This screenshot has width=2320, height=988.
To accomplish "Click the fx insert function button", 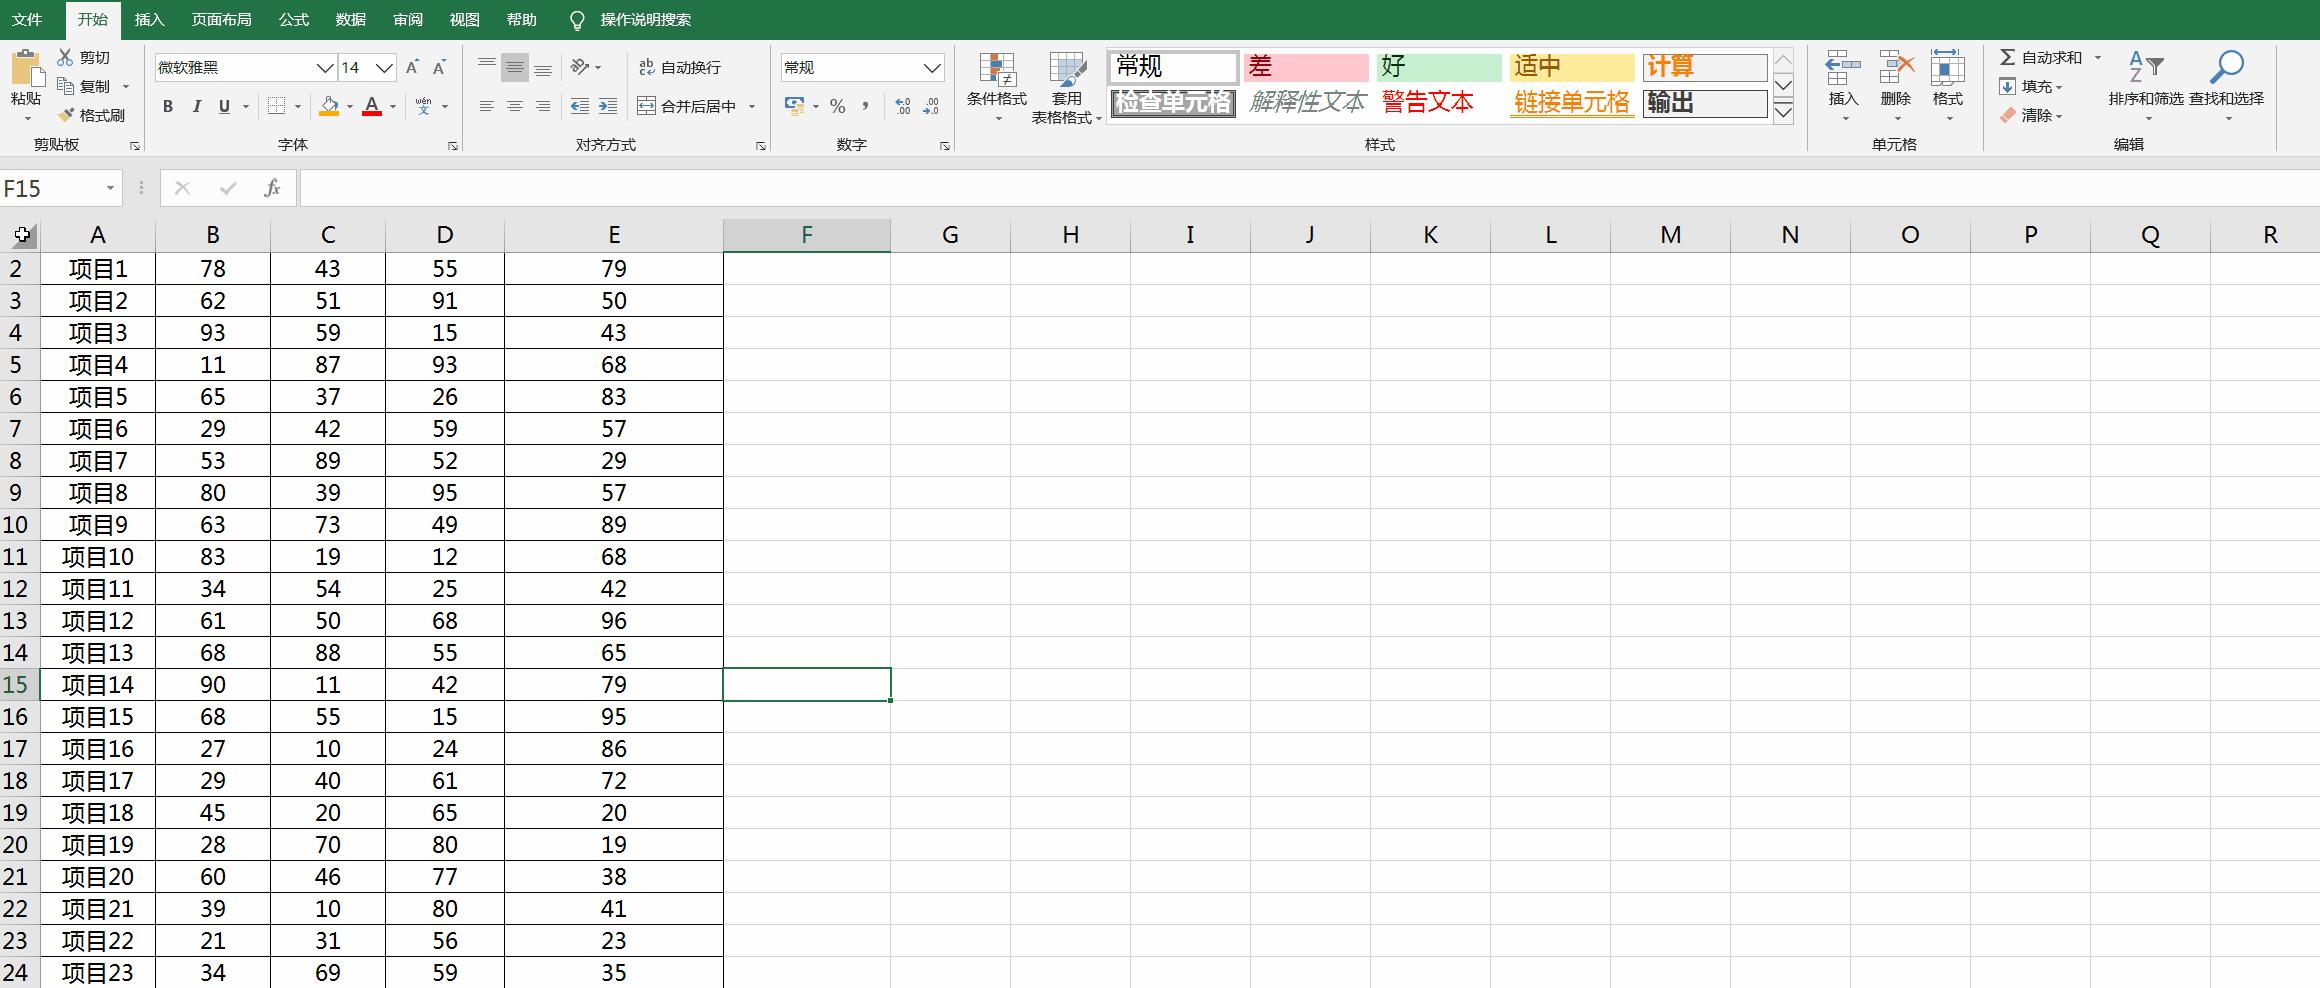I will pyautogui.click(x=272, y=187).
